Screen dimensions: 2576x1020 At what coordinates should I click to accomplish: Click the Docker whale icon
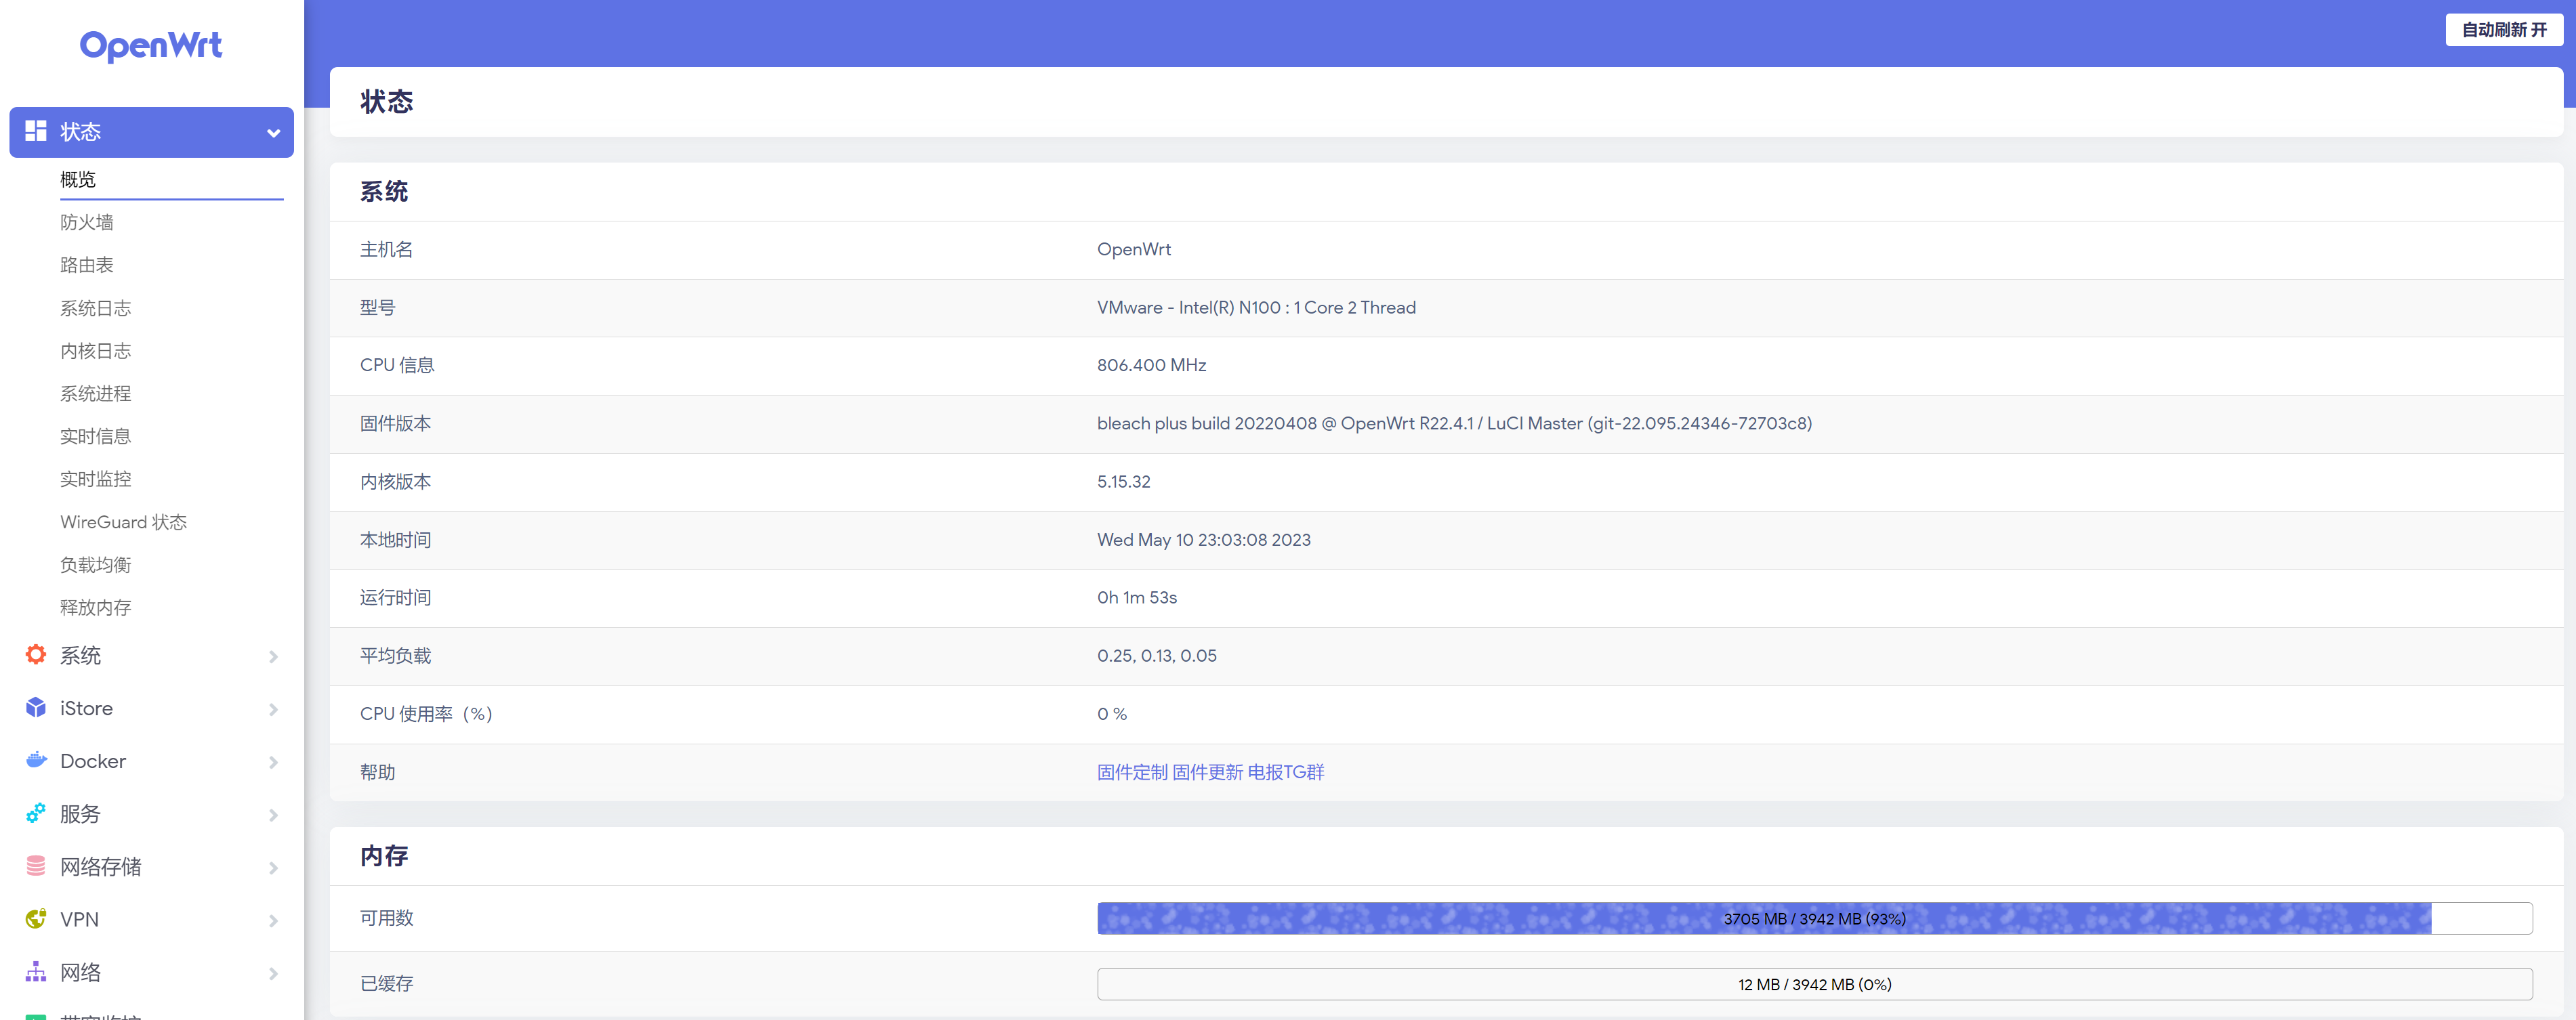[36, 760]
